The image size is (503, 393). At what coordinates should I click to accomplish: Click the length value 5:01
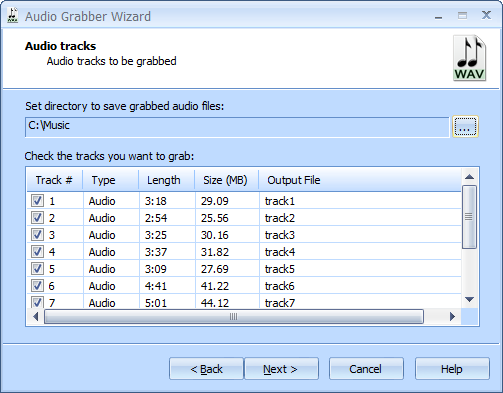(156, 303)
